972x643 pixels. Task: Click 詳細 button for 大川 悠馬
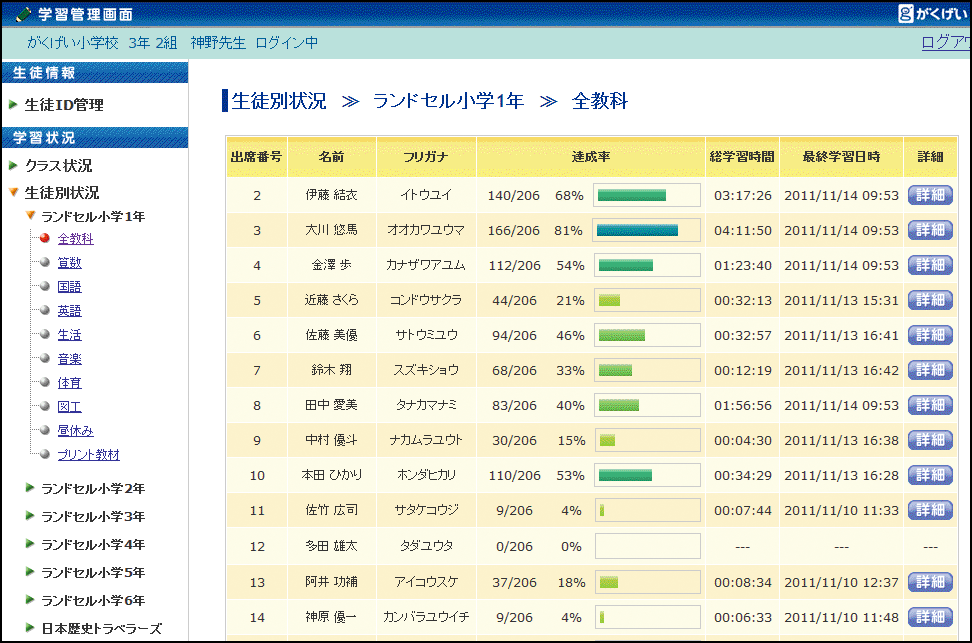930,230
